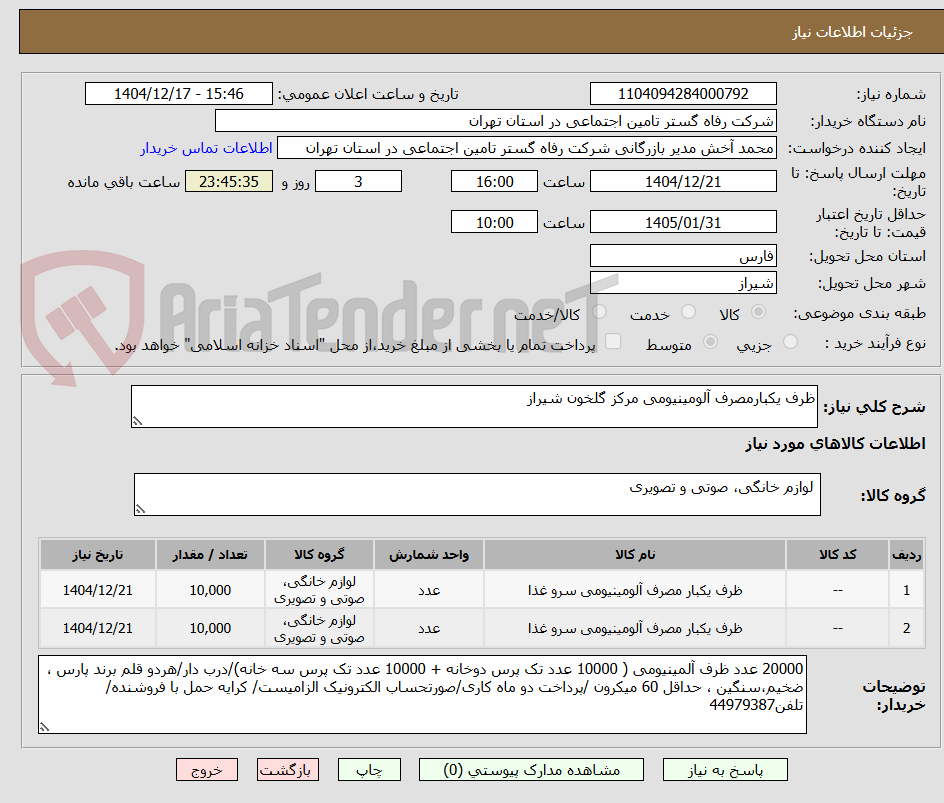The image size is (944, 803).
Task: Click row number 2 cell
Action: [906, 628]
